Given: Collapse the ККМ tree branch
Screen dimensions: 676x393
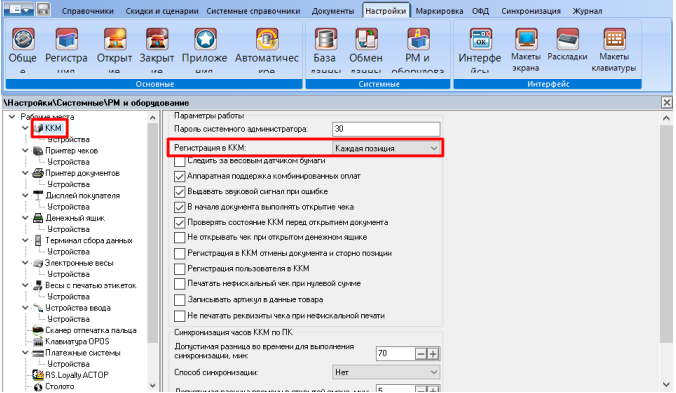Looking at the screenshot, I should click(25, 128).
